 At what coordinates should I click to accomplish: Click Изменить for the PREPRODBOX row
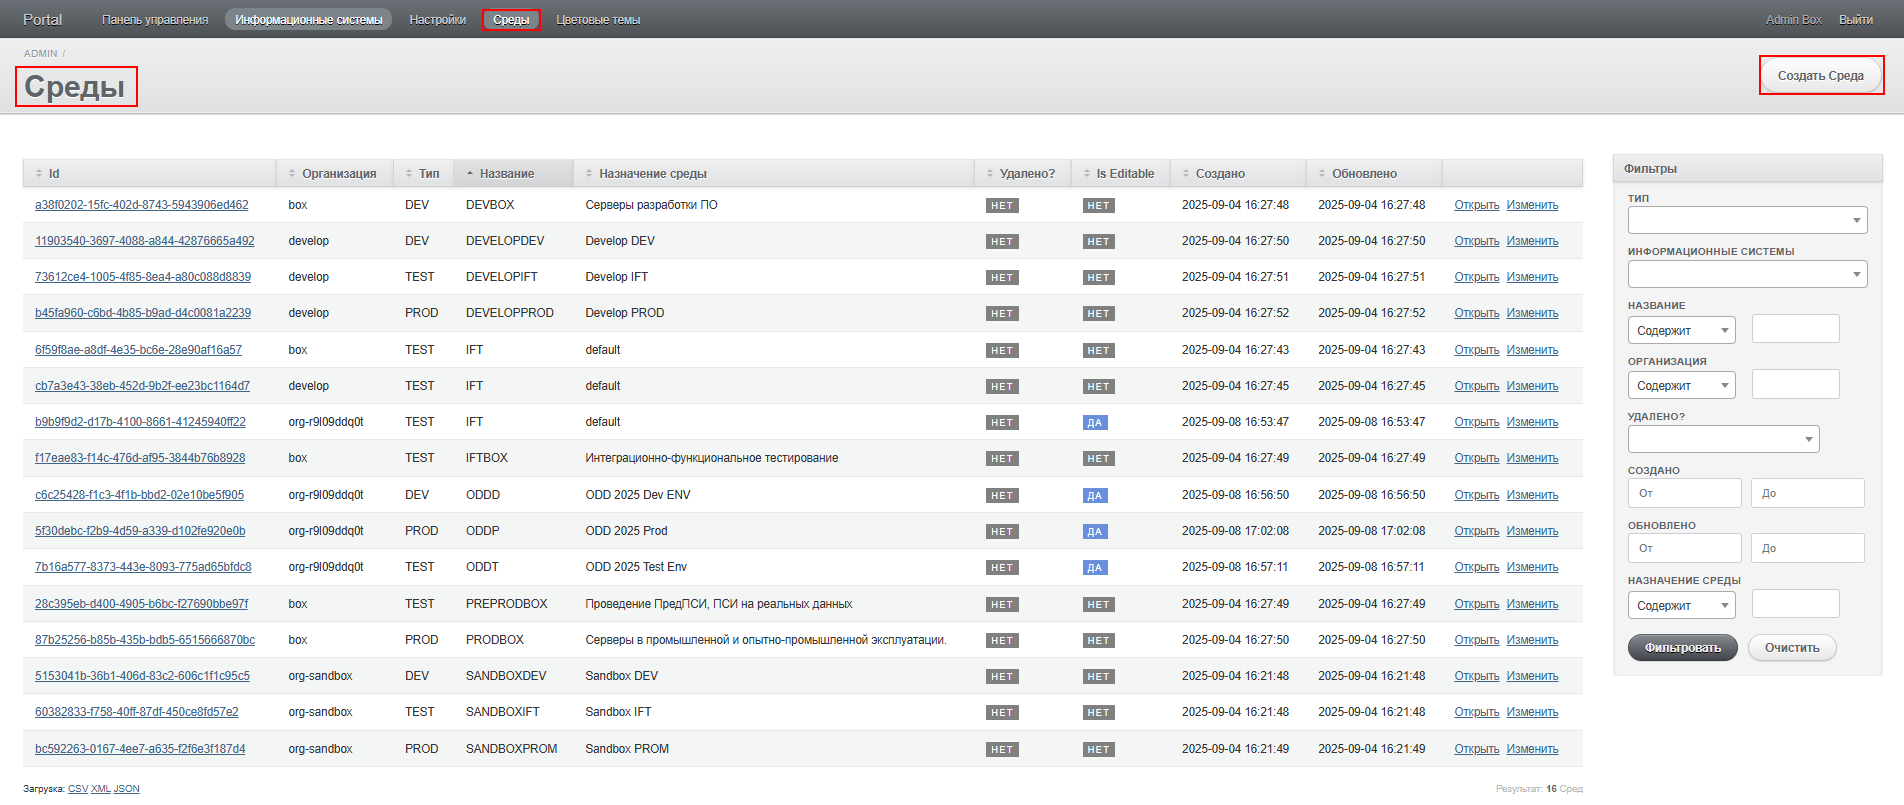[x=1533, y=604]
